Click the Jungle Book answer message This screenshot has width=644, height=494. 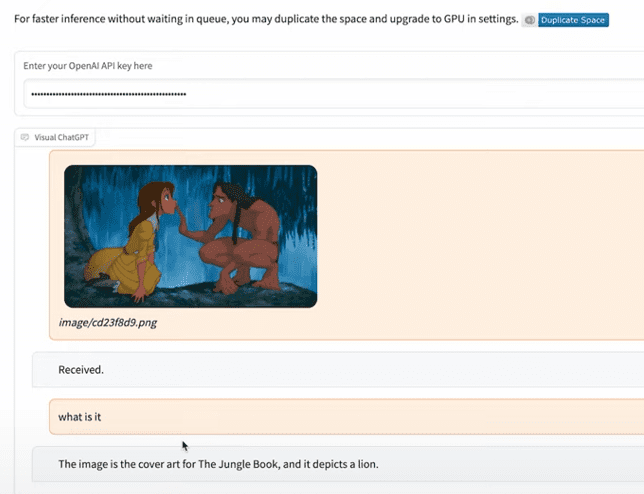point(338,464)
